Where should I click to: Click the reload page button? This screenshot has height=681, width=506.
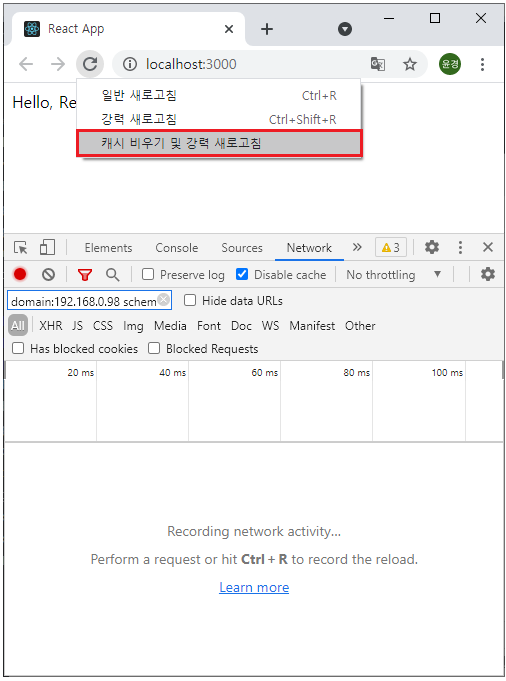tap(90, 64)
